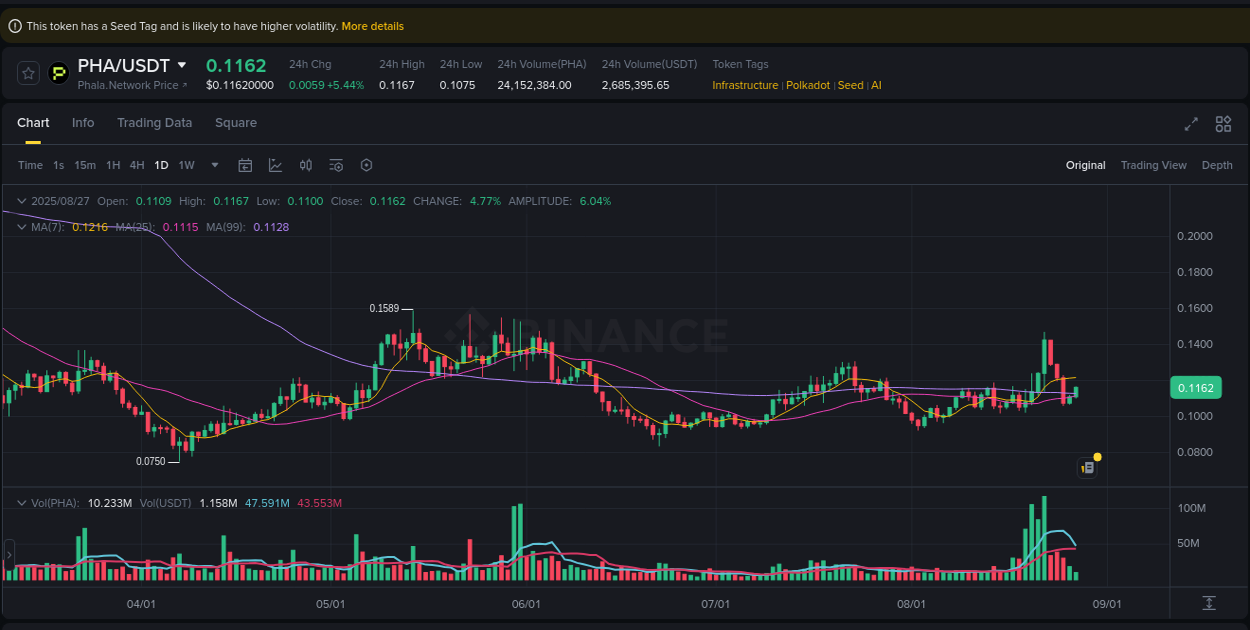1250x630 pixels.
Task: Click the chart events icon with yellow dot
Action: (1087, 467)
